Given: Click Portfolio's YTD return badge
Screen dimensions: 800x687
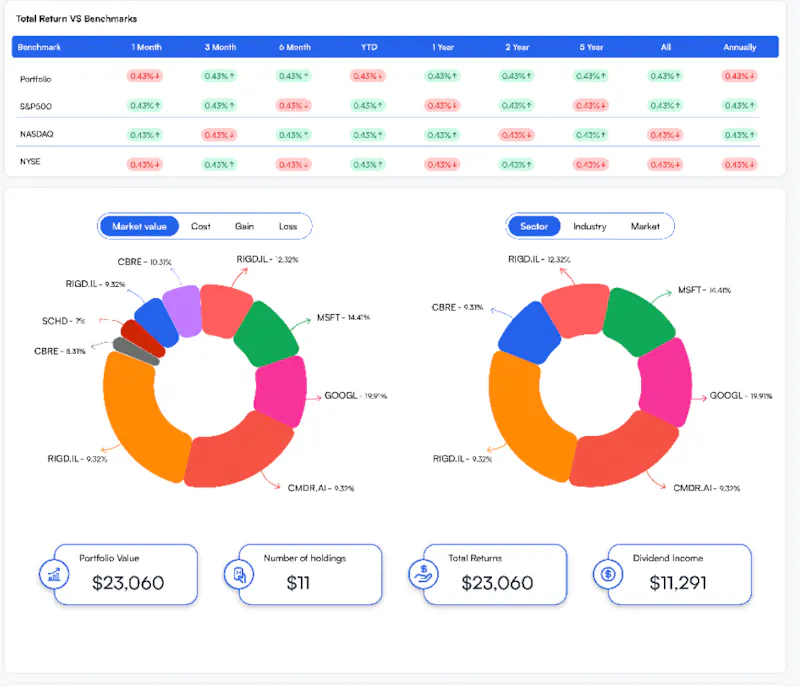Looking at the screenshot, I should click(x=368, y=76).
